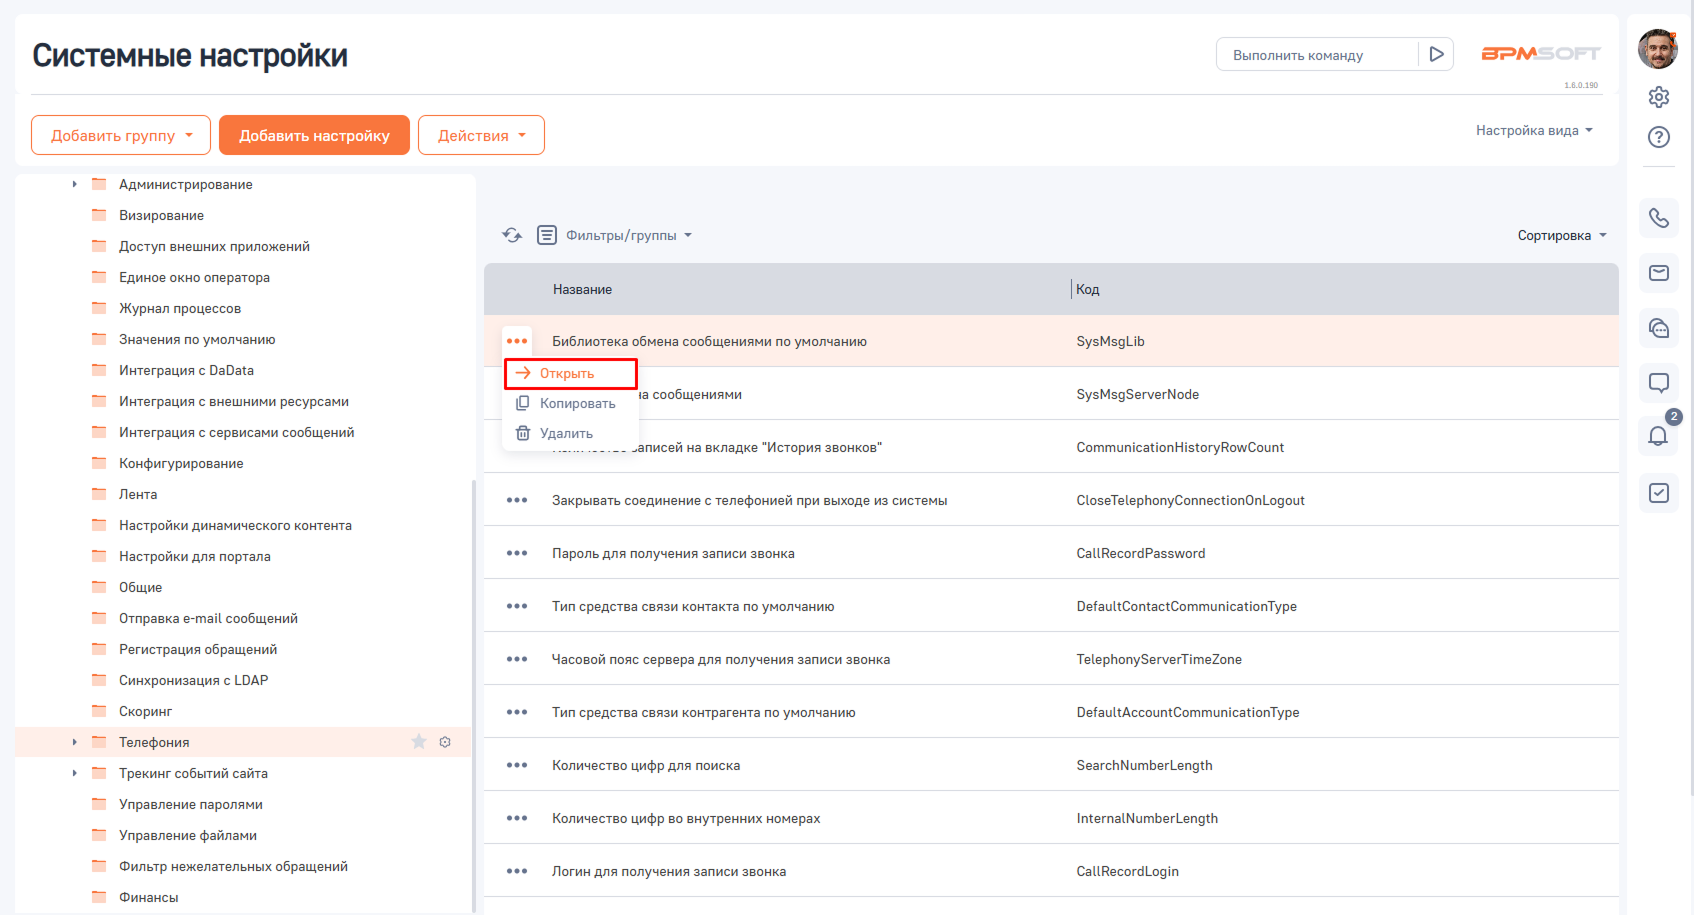
Task: Click the run command play icon
Action: [1436, 55]
